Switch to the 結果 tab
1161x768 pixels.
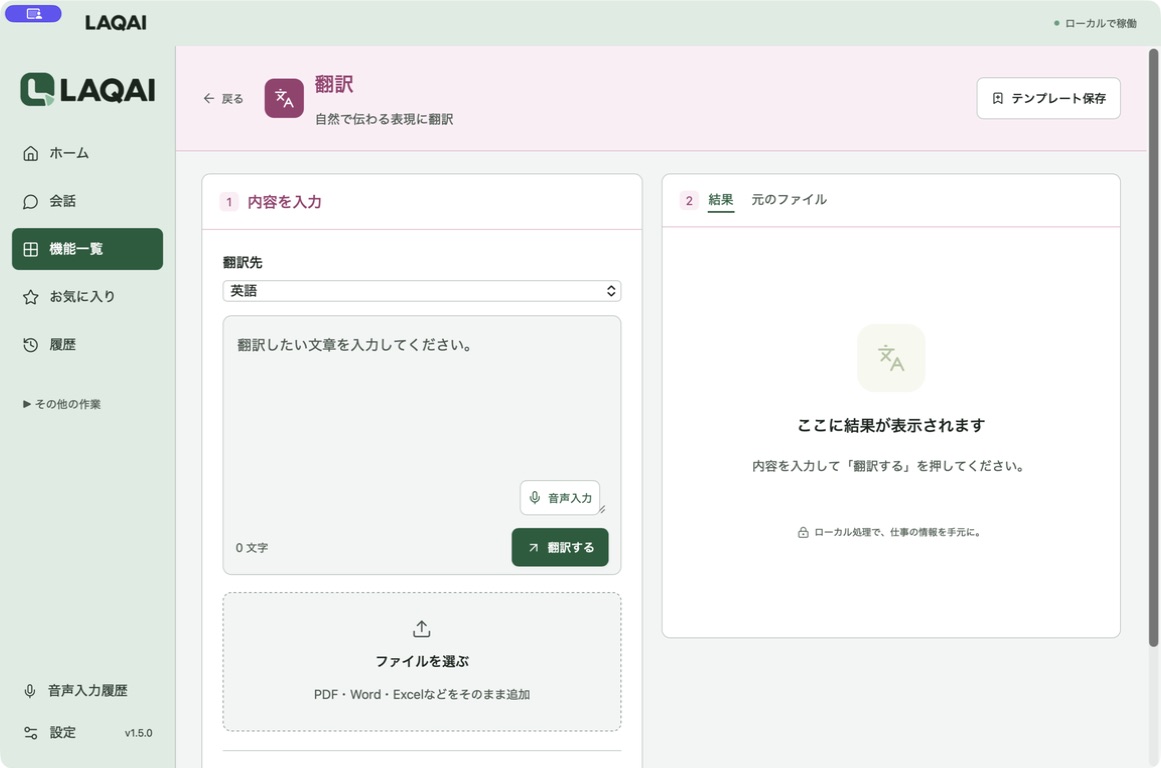(x=720, y=200)
